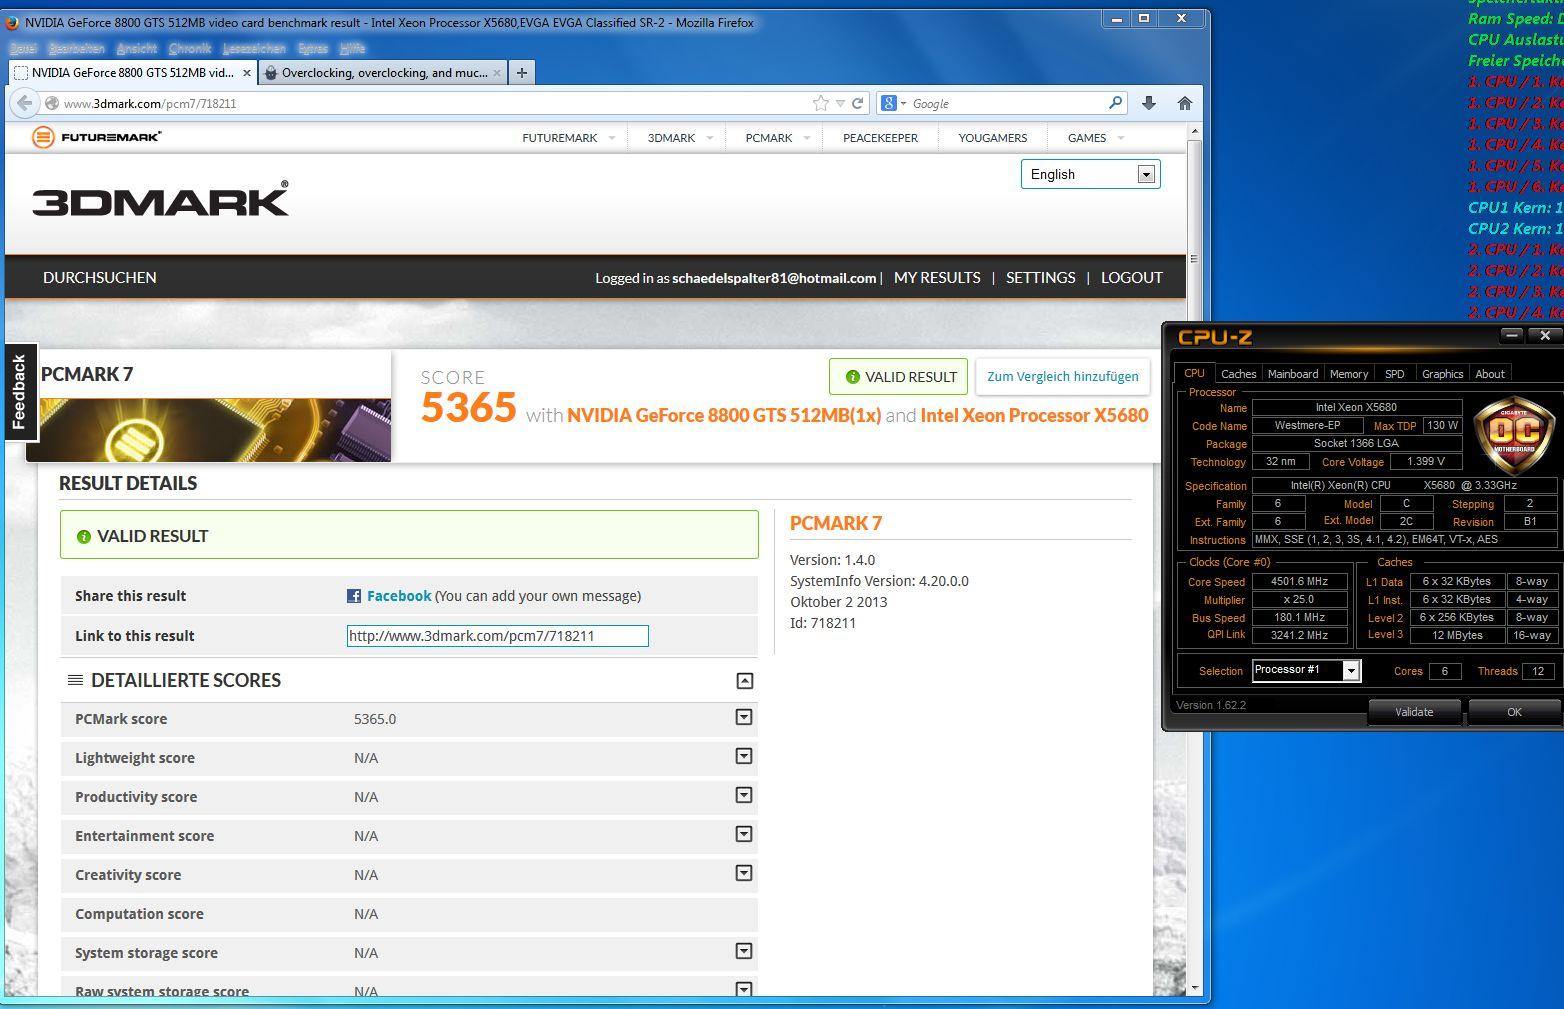
Task: Click the LOGOUT link
Action: click(1131, 278)
